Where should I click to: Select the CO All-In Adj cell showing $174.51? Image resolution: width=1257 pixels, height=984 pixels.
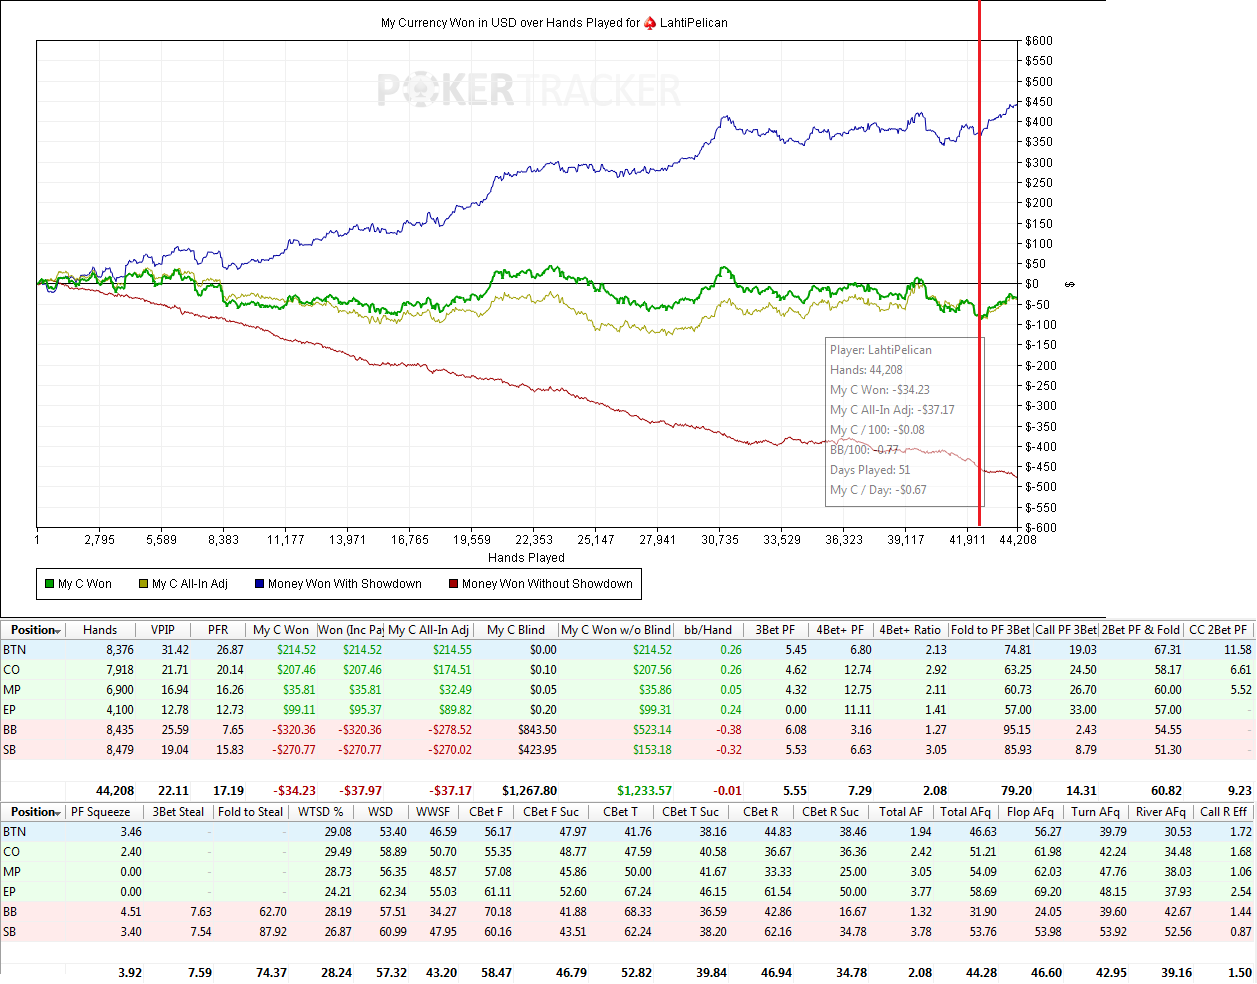pyautogui.click(x=452, y=670)
